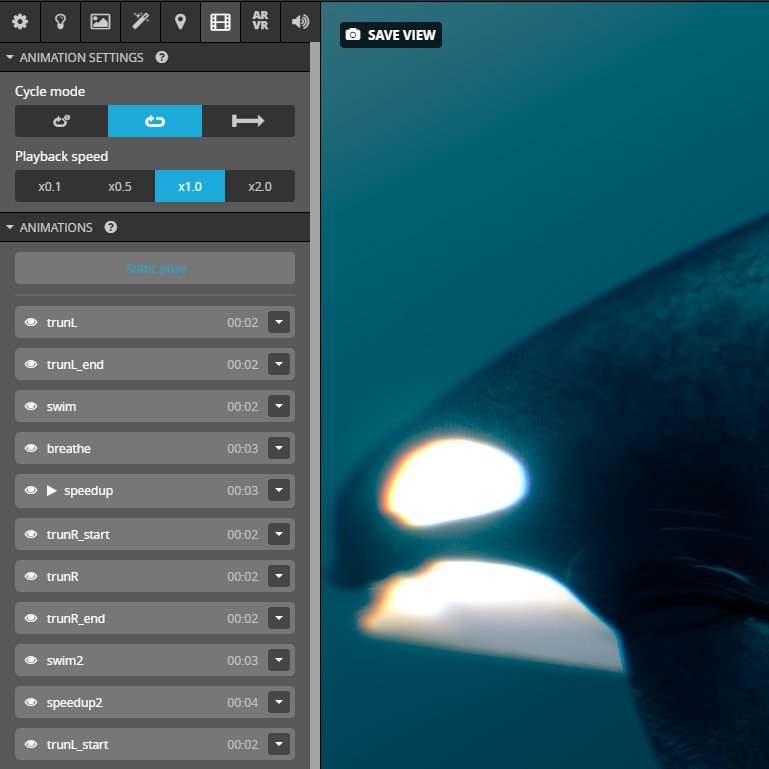
Task: Collapse the Animations section
Action: click(10, 227)
